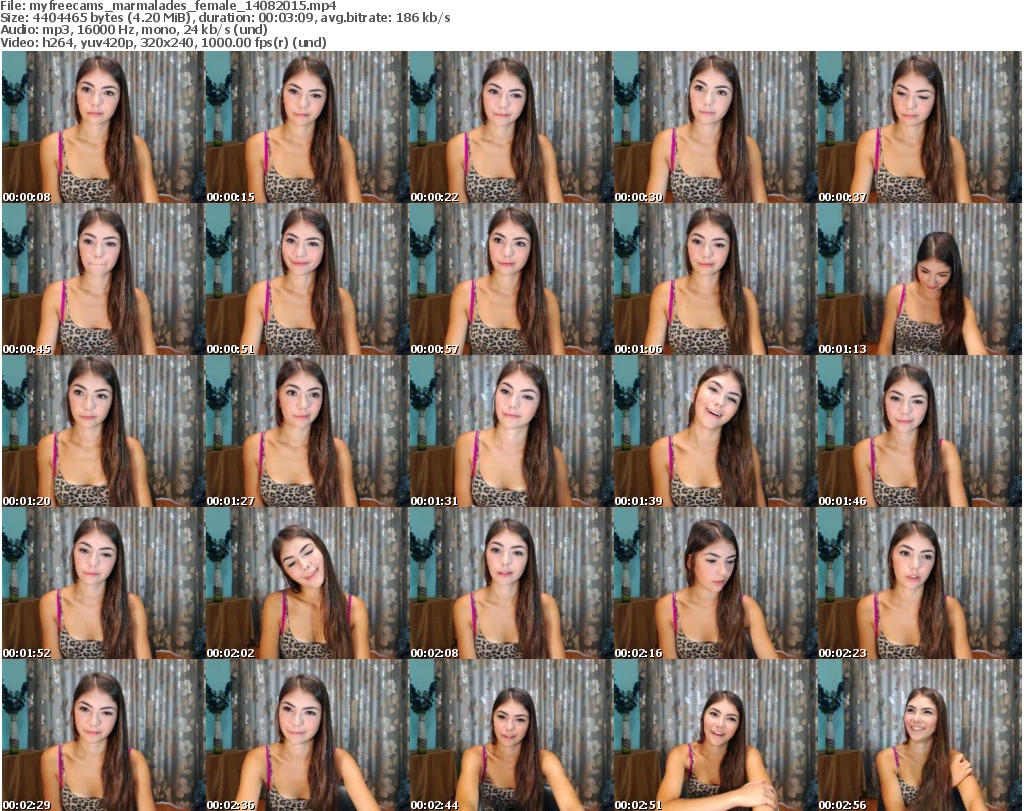Pick the 00:01:27 frame

pos(307,431)
